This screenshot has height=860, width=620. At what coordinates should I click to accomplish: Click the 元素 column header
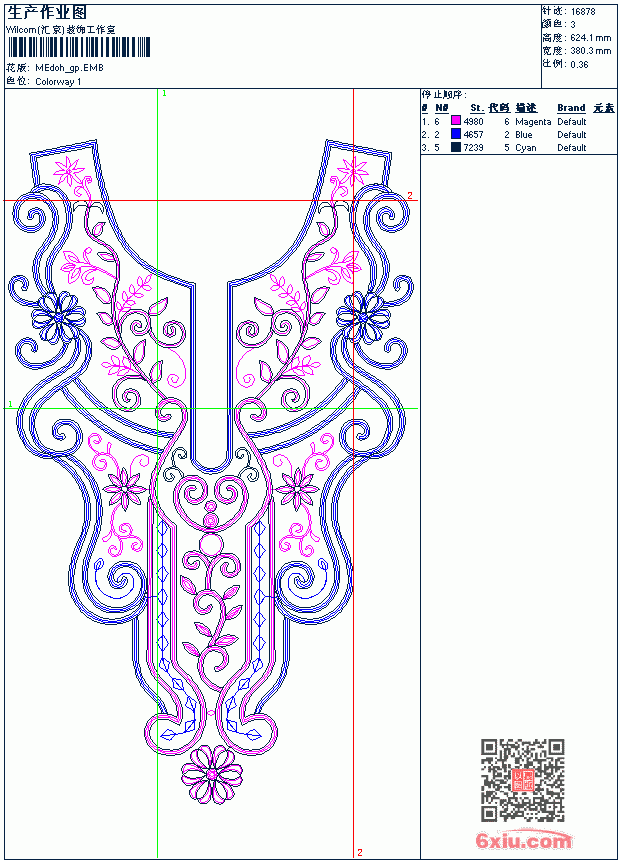pyautogui.click(x=604, y=108)
